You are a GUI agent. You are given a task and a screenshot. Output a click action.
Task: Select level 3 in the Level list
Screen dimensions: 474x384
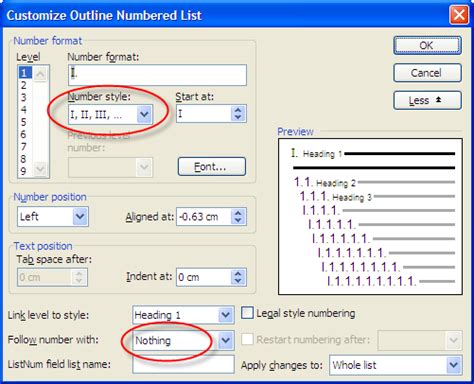(24, 97)
